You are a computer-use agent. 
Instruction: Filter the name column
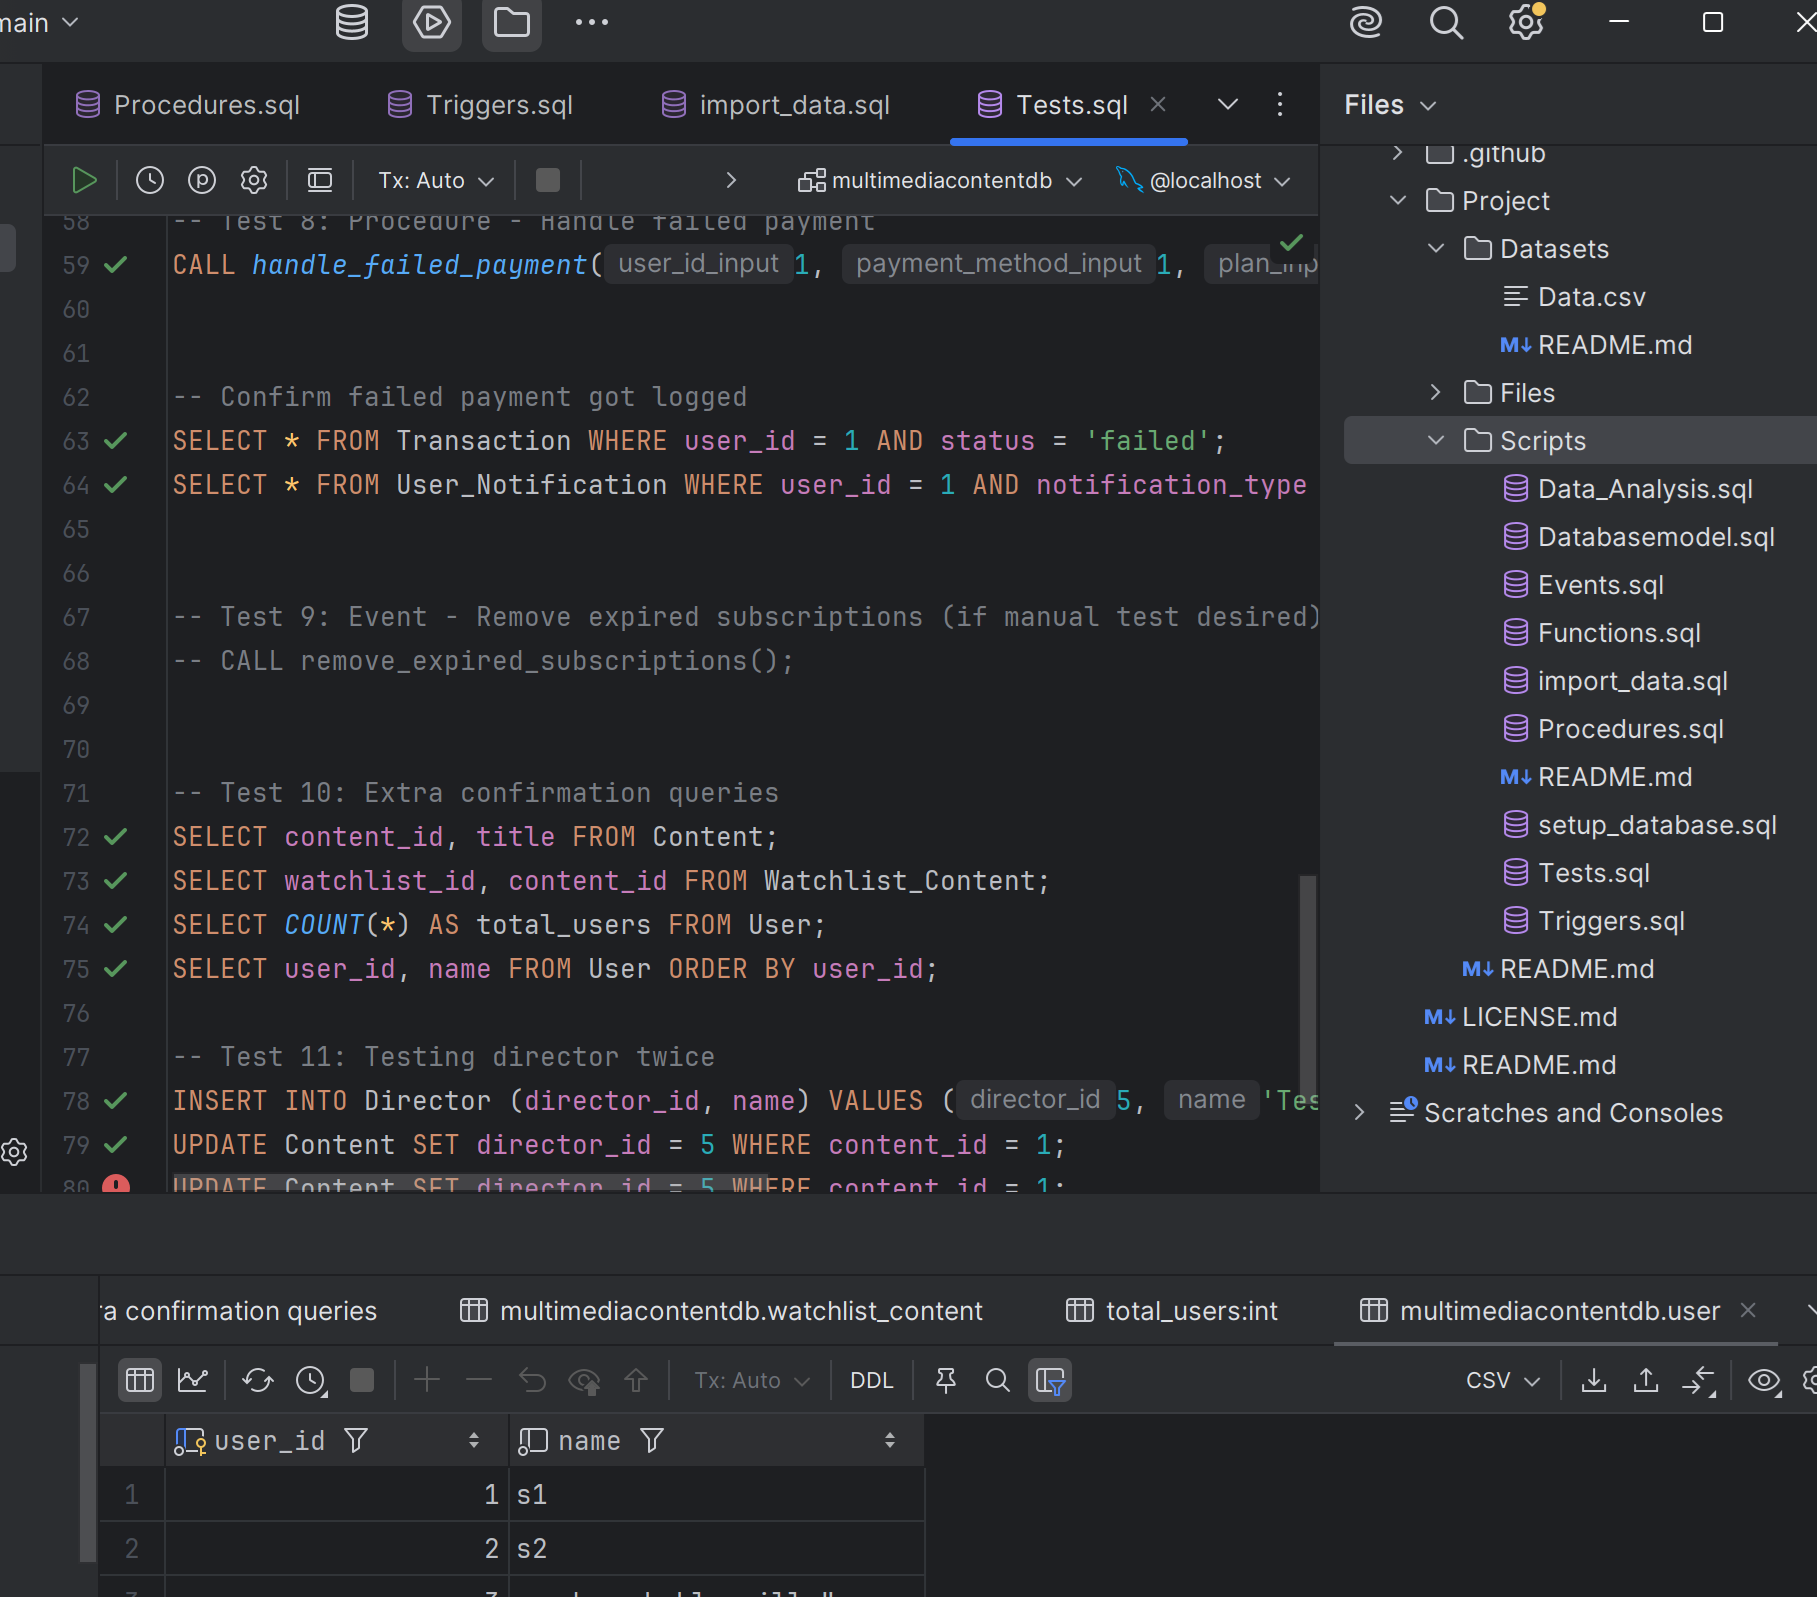(652, 1441)
